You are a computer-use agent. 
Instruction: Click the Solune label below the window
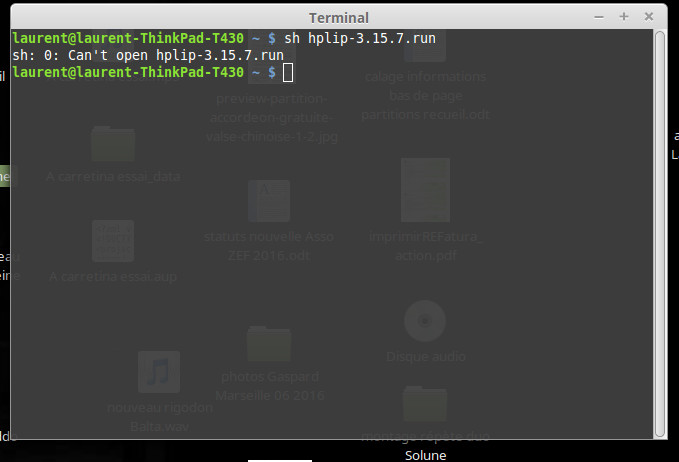coord(426,456)
